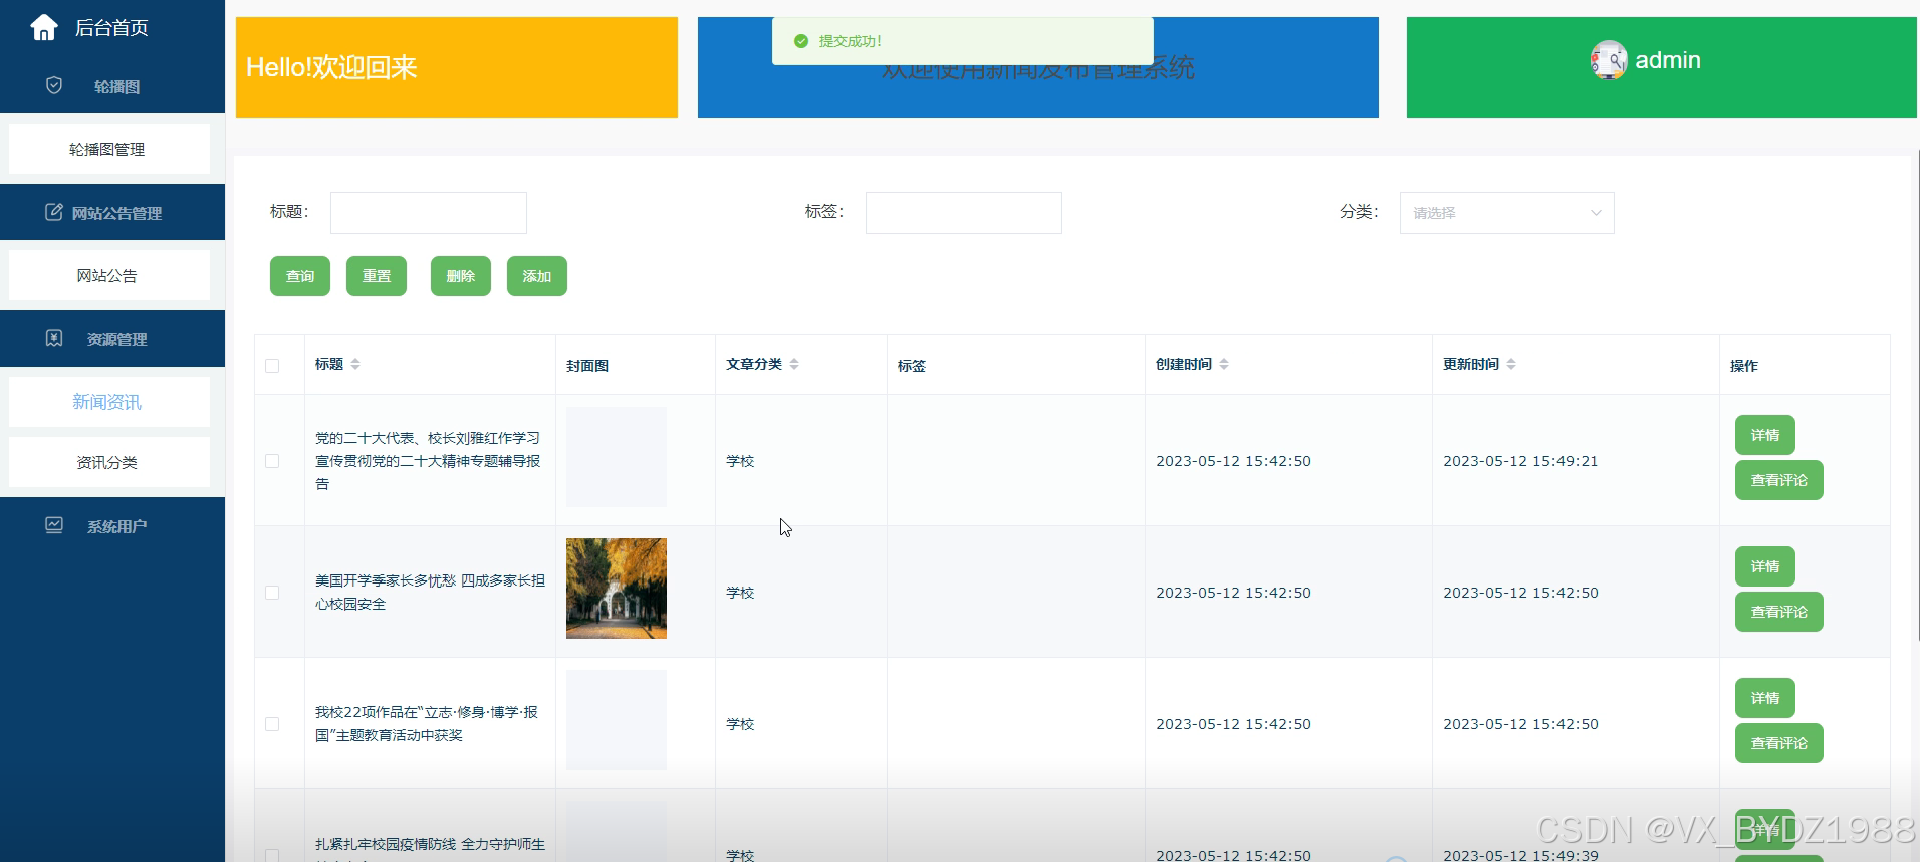Click the 查询 button
Viewport: 1920px width, 862px height.
[300, 276]
